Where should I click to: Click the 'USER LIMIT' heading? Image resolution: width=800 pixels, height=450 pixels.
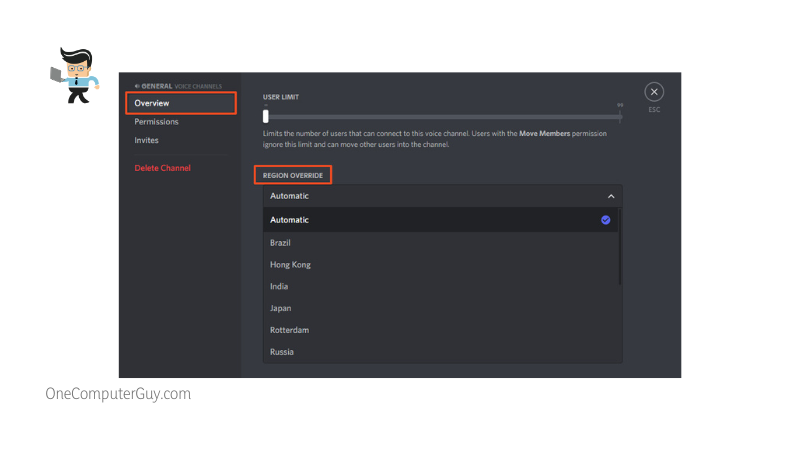click(x=281, y=97)
